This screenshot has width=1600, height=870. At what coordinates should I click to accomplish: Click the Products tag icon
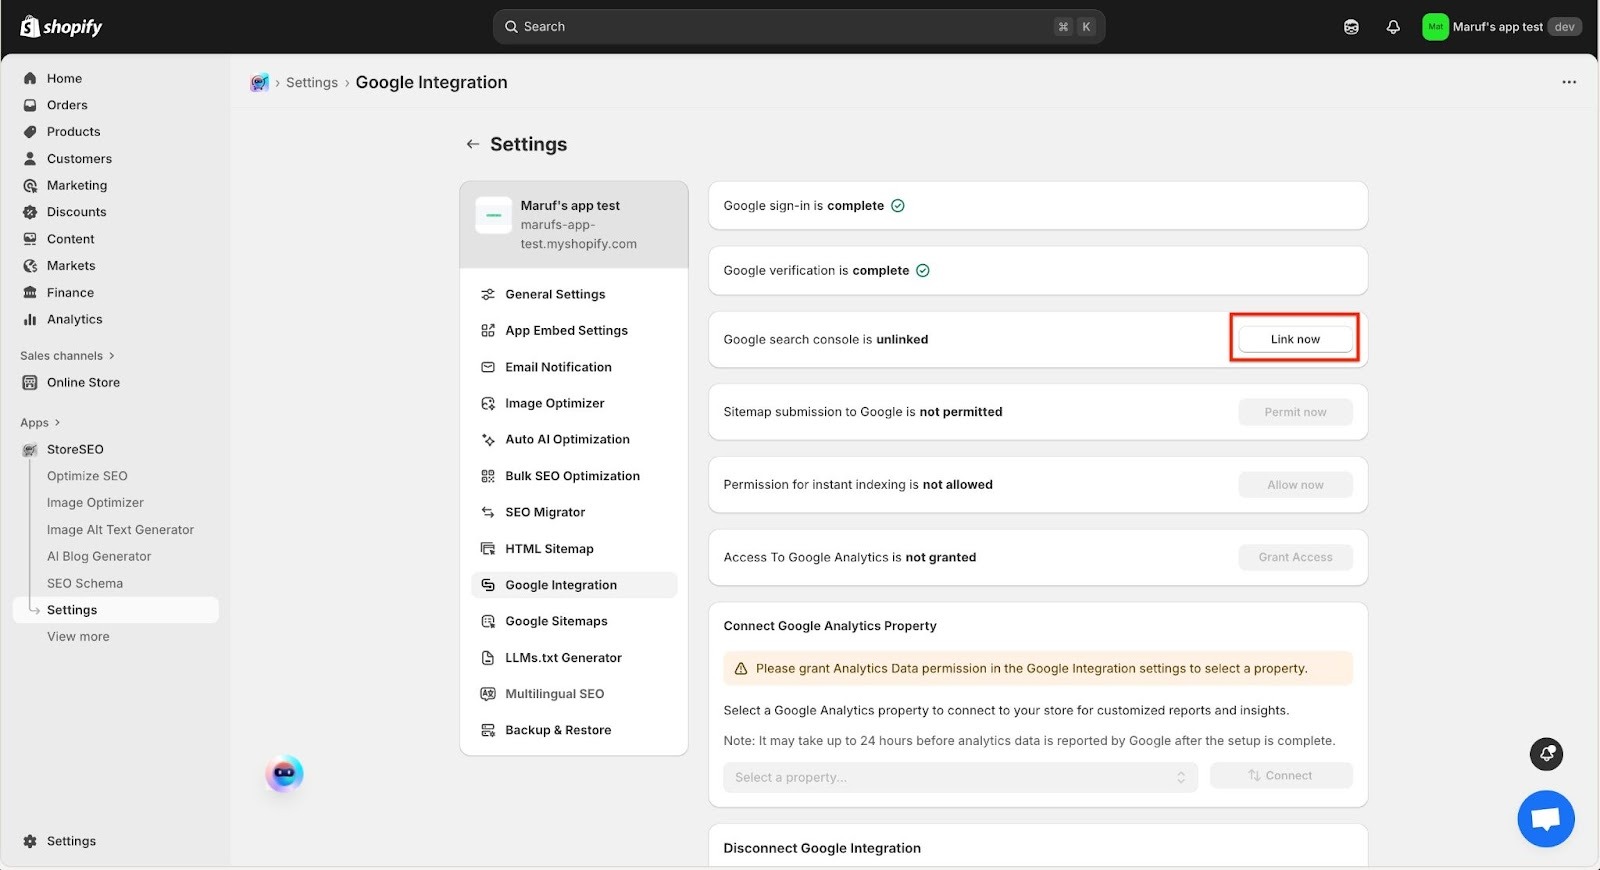coord(30,132)
